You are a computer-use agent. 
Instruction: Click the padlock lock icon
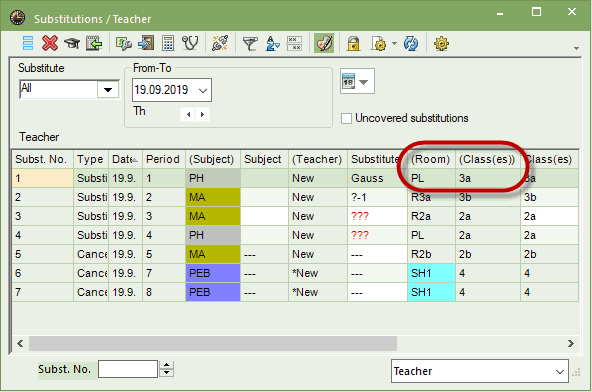(353, 43)
